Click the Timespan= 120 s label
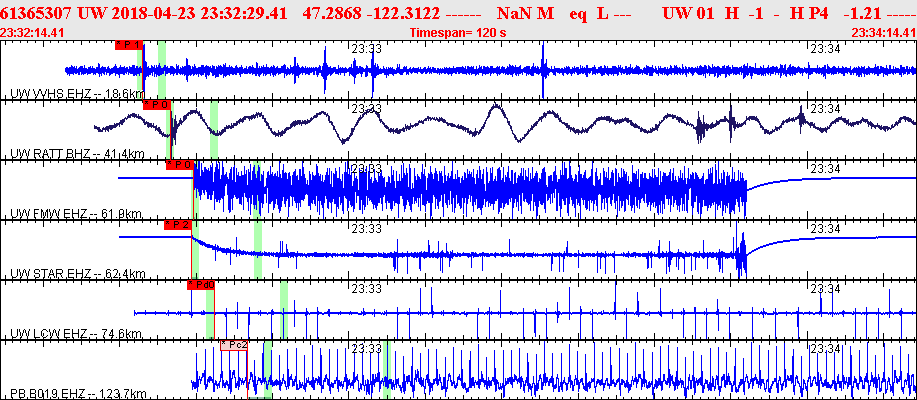 click(x=458, y=33)
